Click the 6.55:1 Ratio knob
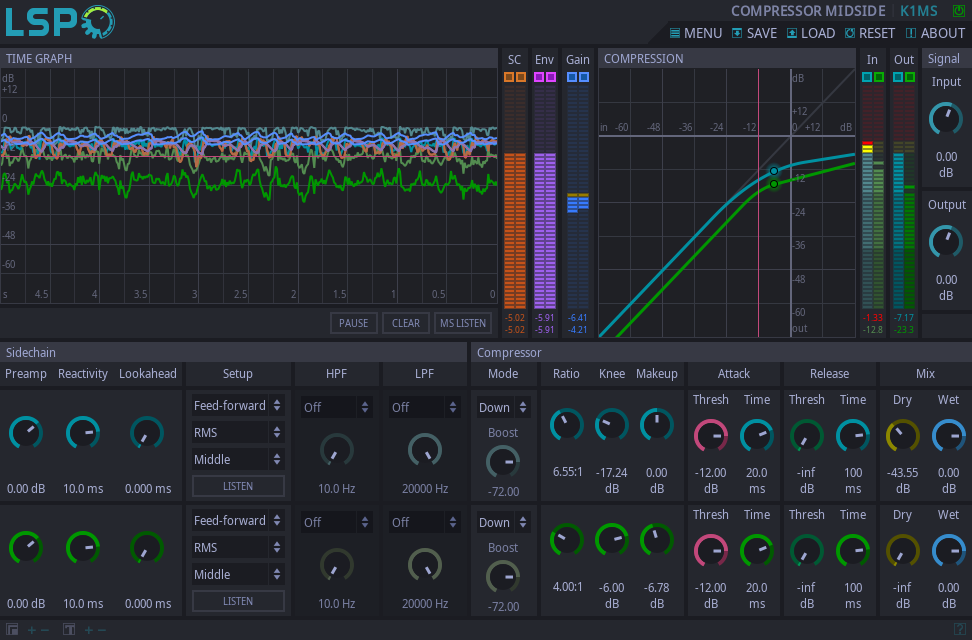 point(567,425)
